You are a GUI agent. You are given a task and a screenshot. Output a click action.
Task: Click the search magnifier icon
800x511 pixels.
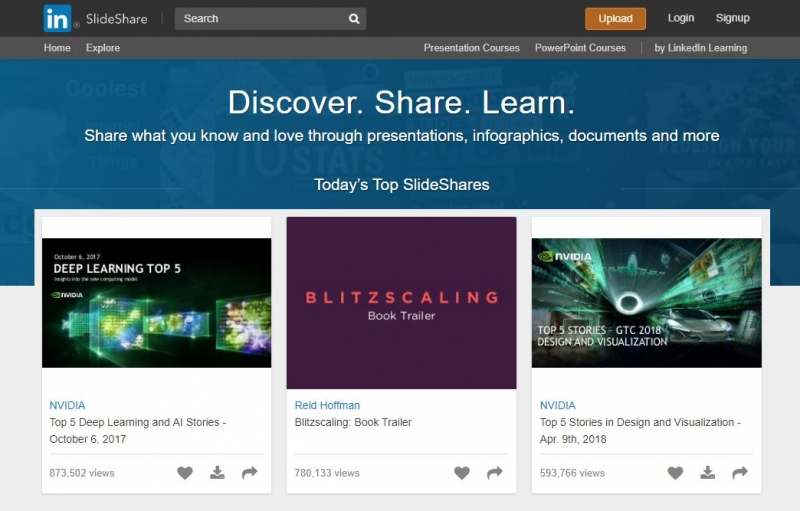(x=354, y=19)
